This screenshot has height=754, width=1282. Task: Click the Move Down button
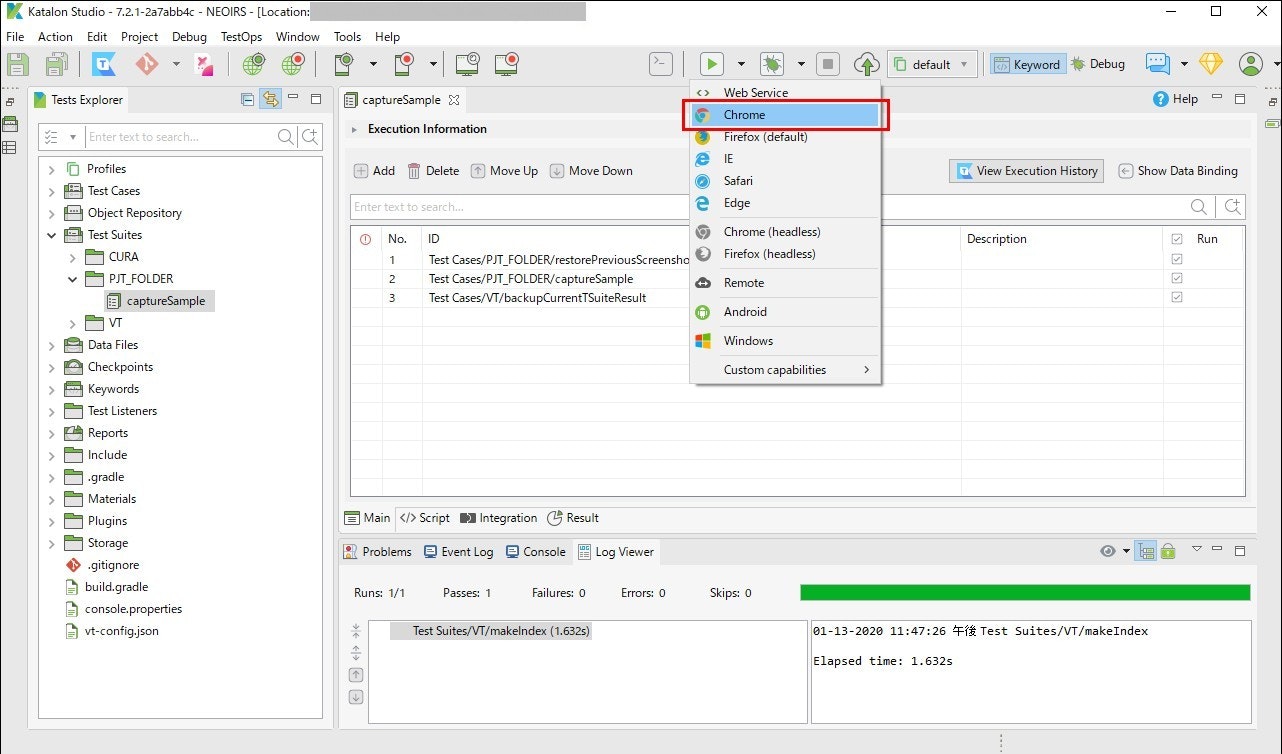(591, 171)
